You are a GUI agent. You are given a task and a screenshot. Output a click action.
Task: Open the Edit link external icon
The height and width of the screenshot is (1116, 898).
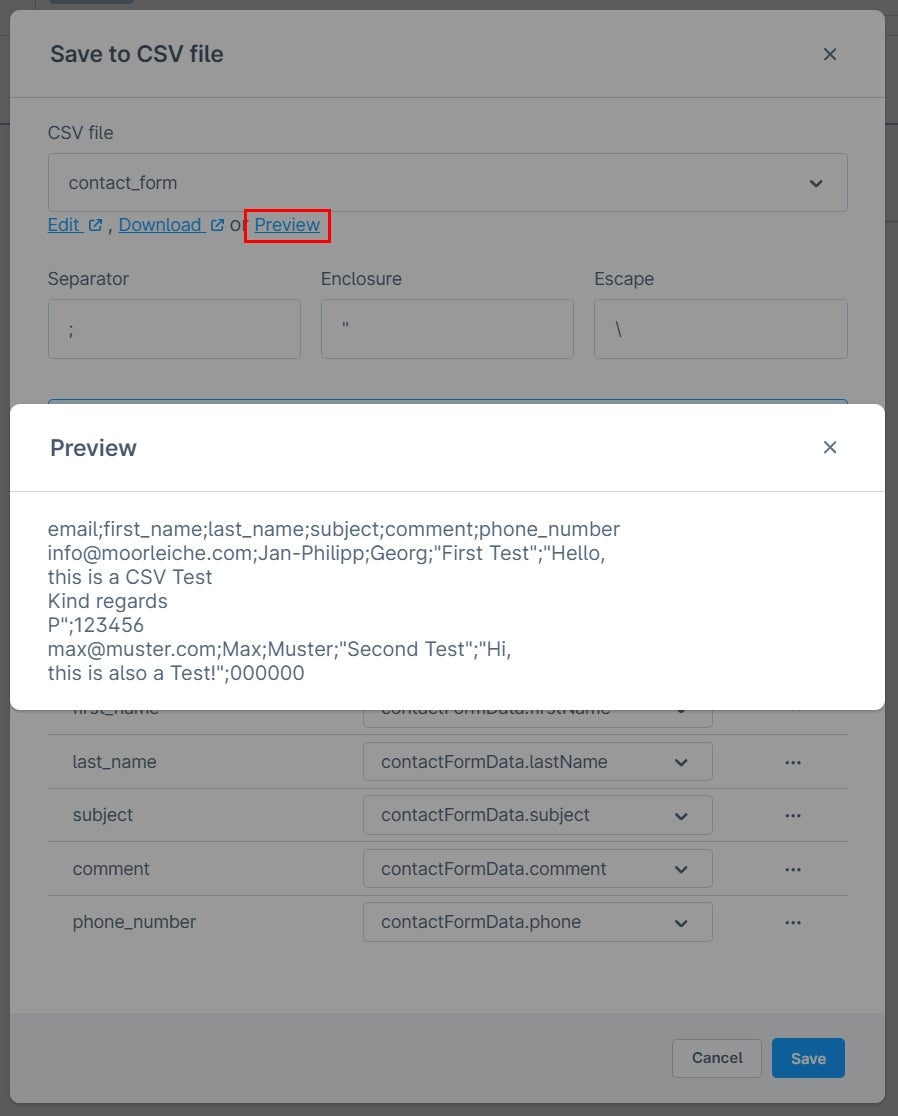coord(95,225)
